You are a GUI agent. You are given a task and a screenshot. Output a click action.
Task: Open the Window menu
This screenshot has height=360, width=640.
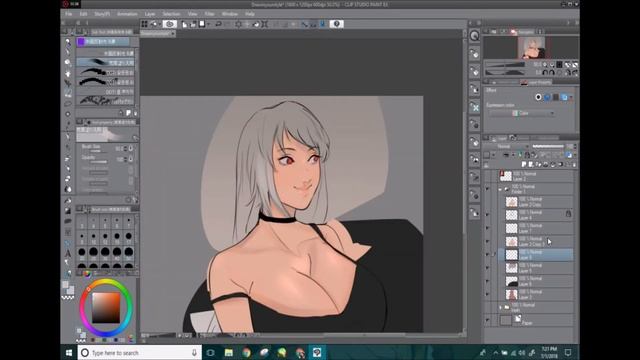coord(230,14)
